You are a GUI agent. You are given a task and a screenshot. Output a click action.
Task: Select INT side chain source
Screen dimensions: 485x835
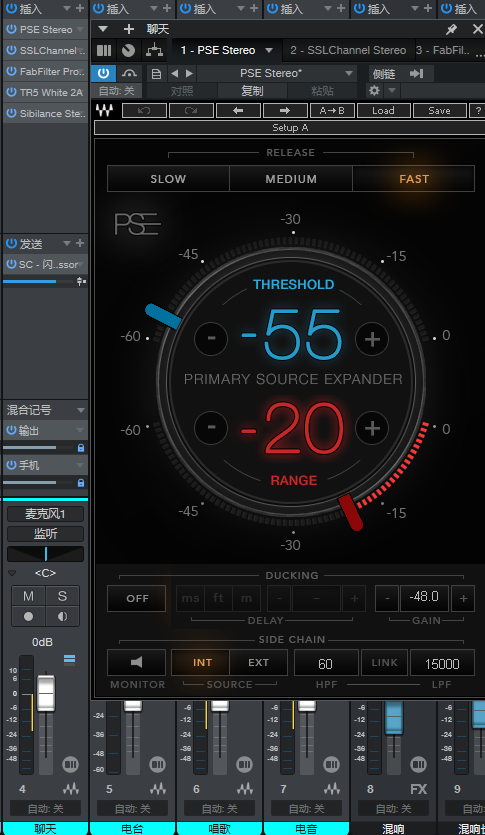tap(201, 662)
